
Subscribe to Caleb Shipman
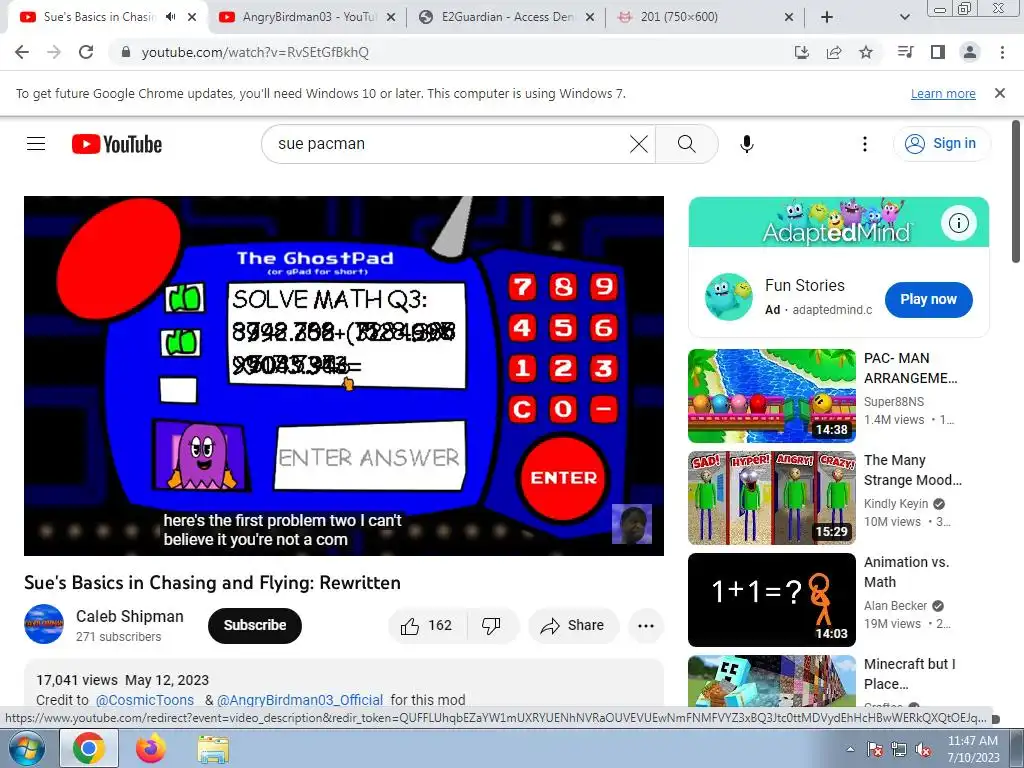255,625
